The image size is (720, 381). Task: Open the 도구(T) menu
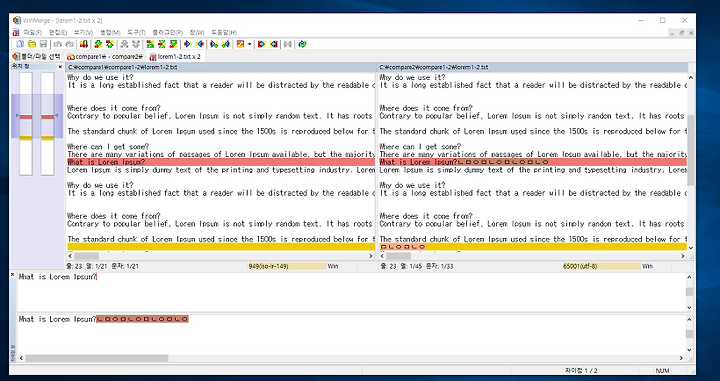click(136, 33)
